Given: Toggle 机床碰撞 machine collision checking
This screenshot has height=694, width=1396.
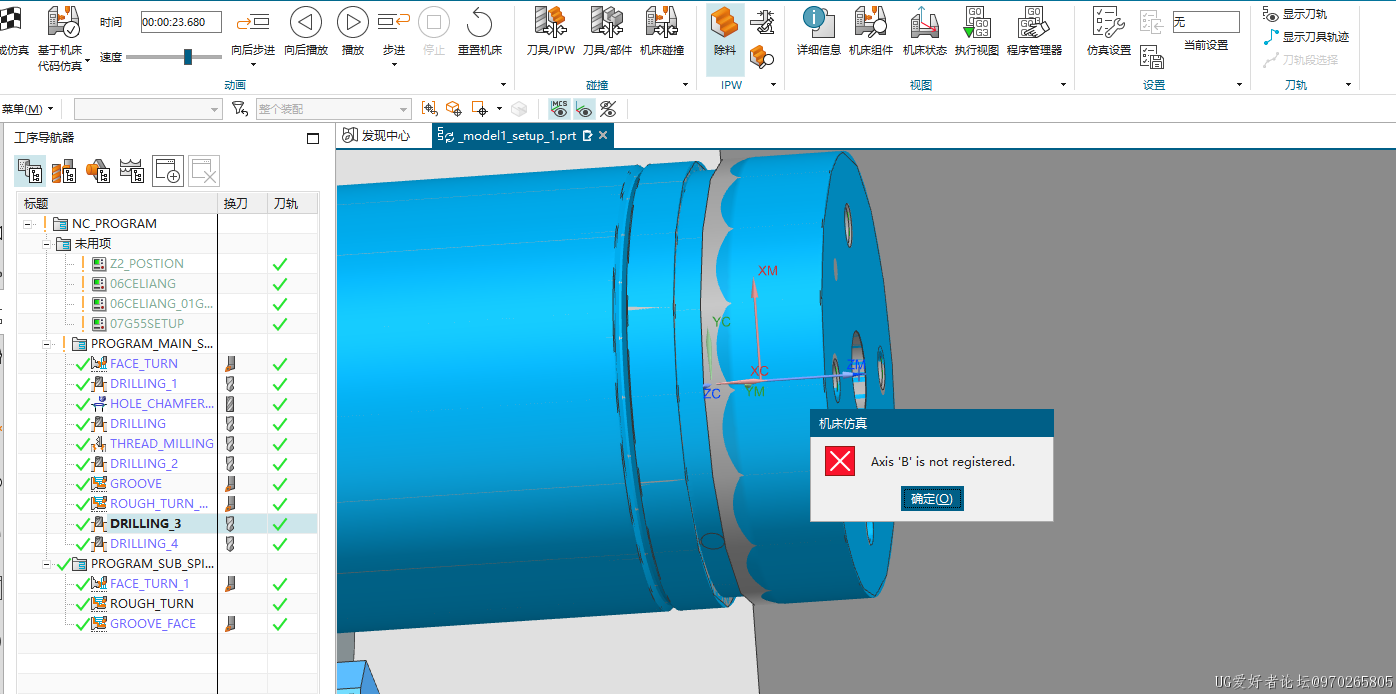Looking at the screenshot, I should coord(662,32).
